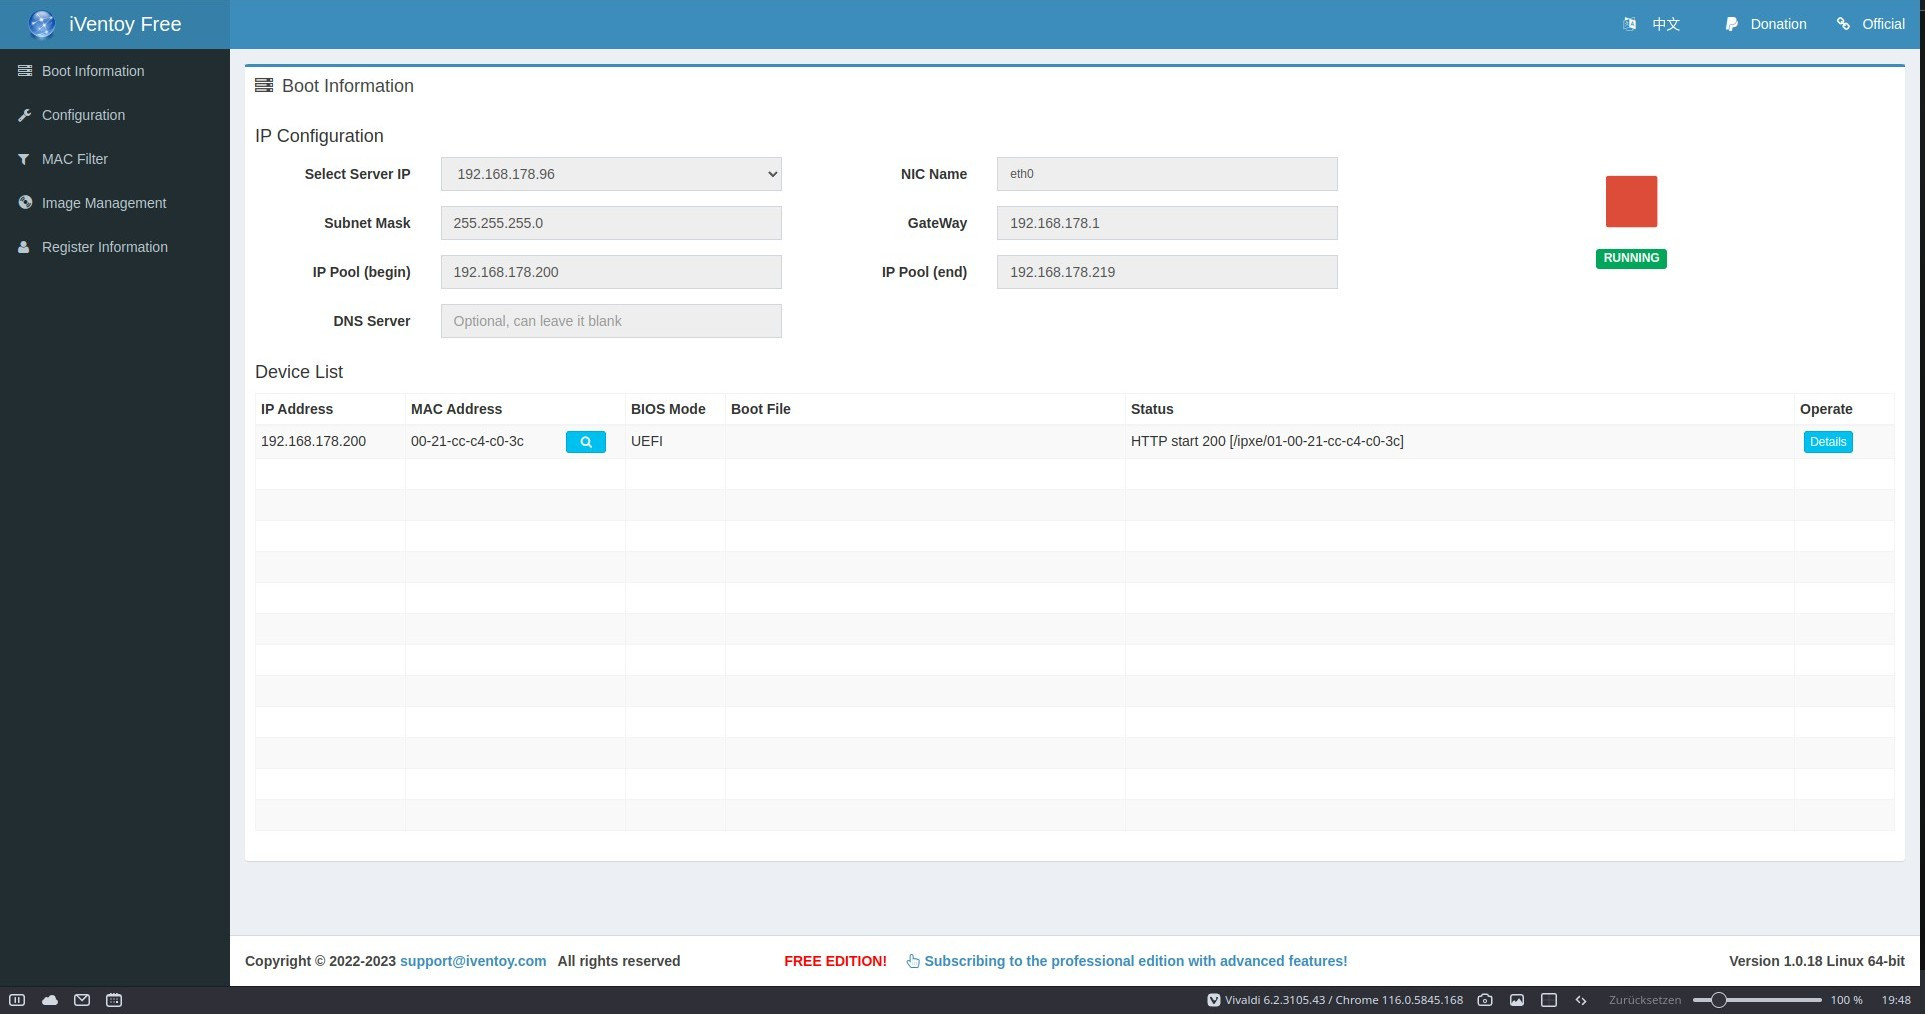Expand the Select Server IP dropdown
Viewport: 1925px width, 1014px height.
(x=611, y=174)
